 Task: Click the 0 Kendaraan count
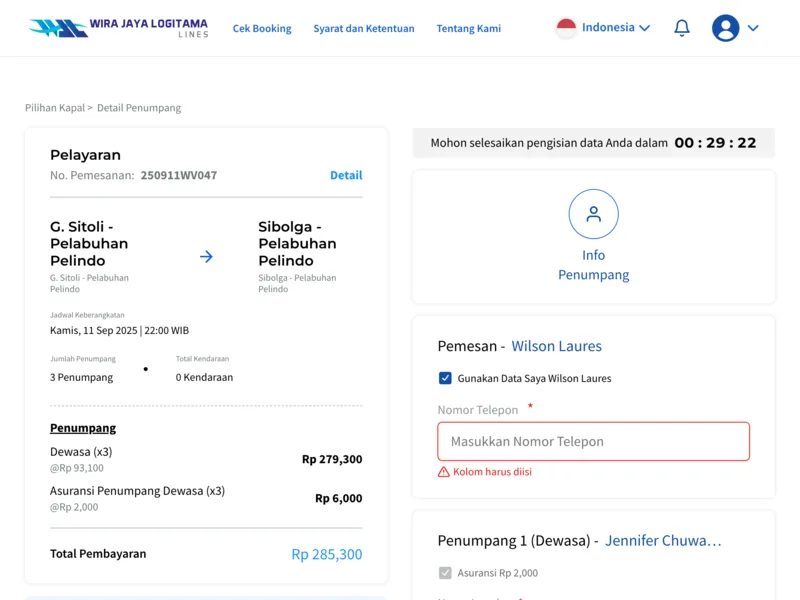pos(204,378)
